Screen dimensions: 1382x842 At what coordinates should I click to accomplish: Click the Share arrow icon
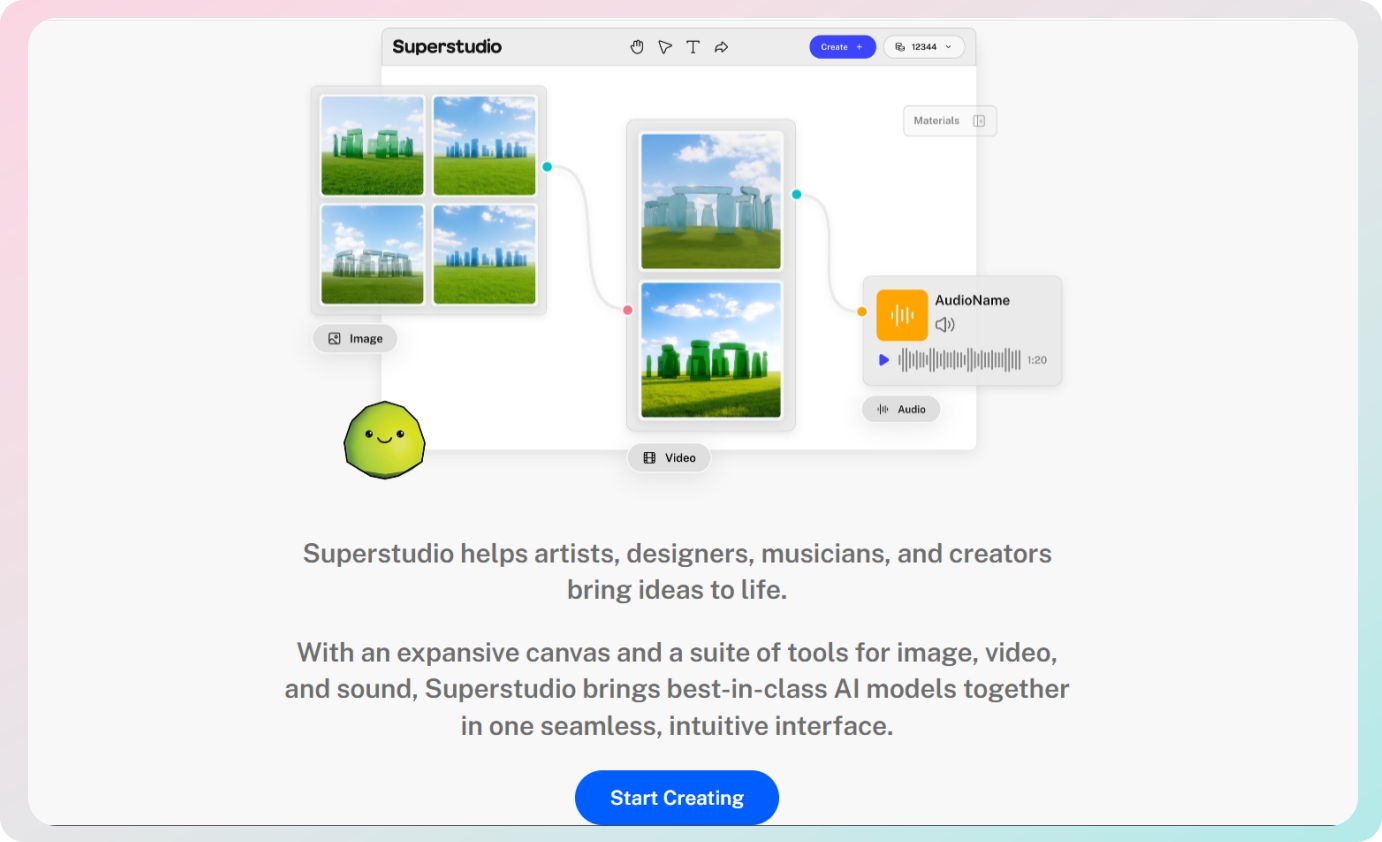721,47
